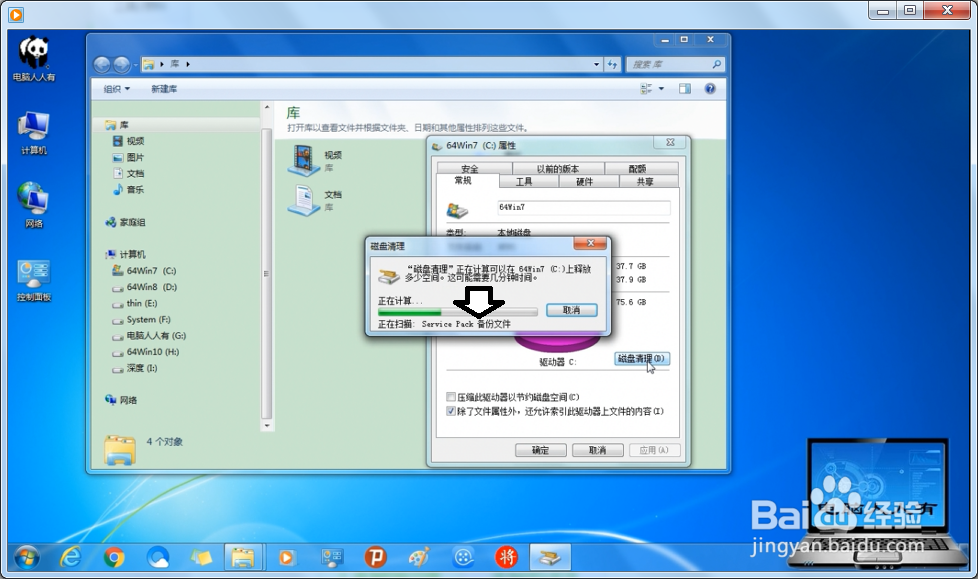Open Explorer help question mark icon
This screenshot has height=579, width=978.
point(710,89)
